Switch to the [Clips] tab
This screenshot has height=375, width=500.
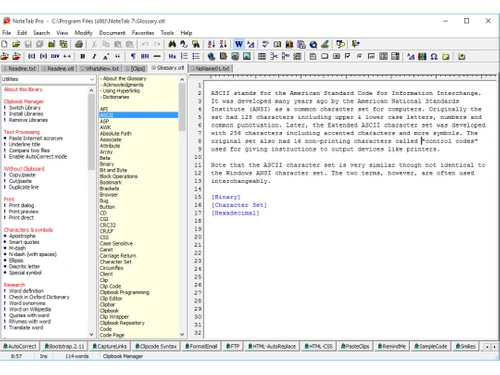(135, 69)
